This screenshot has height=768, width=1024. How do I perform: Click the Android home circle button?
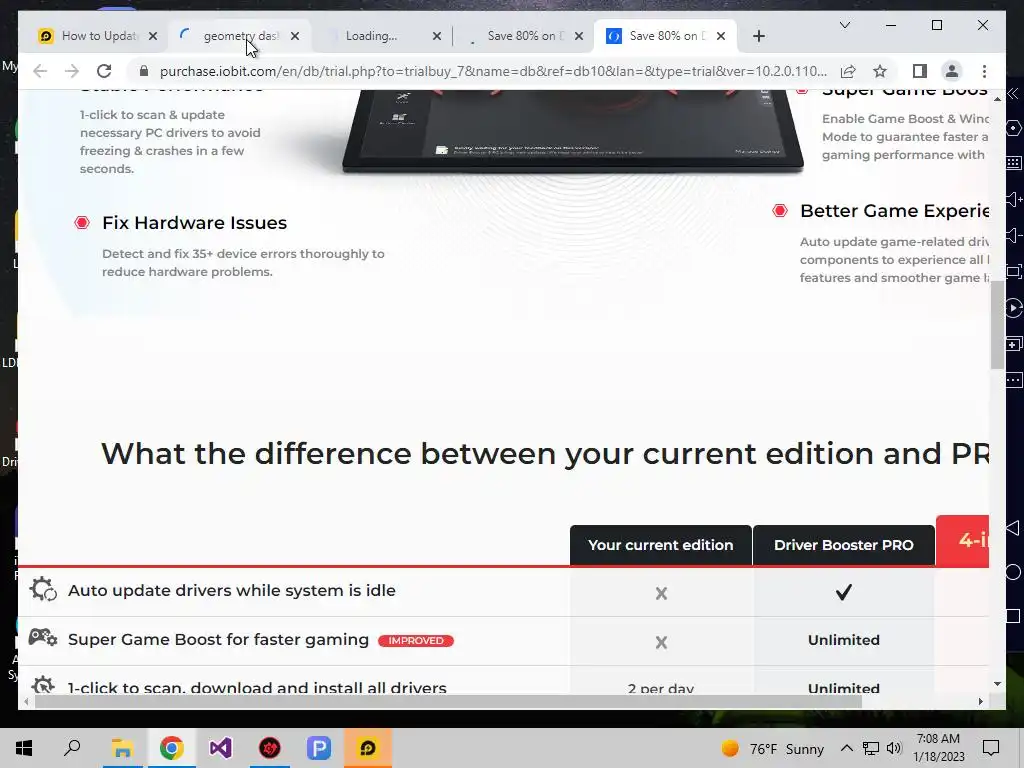coord(1013,572)
